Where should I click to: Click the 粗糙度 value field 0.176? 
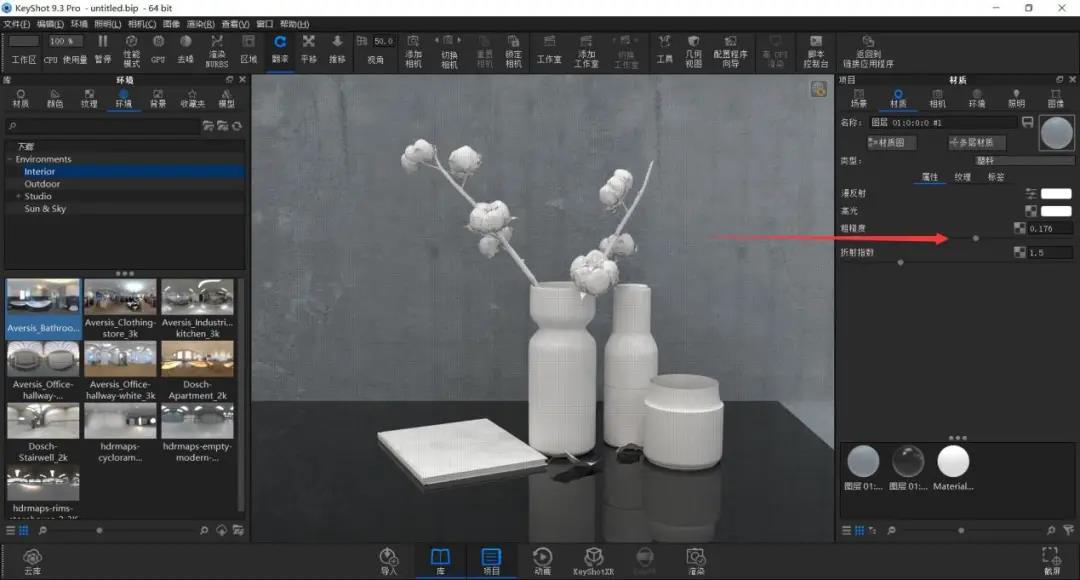(1050, 229)
